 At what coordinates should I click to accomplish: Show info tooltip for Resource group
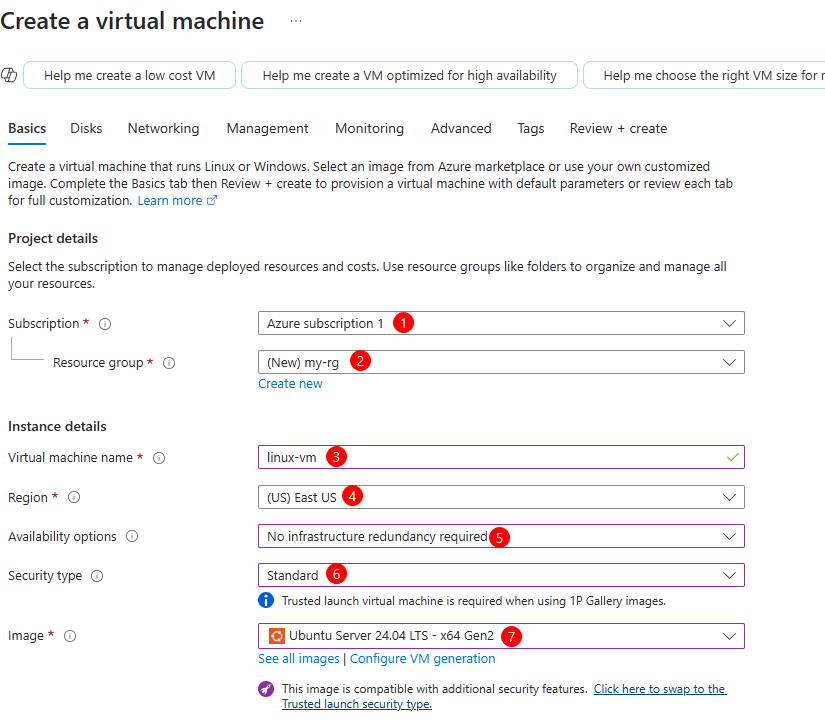click(x=169, y=363)
